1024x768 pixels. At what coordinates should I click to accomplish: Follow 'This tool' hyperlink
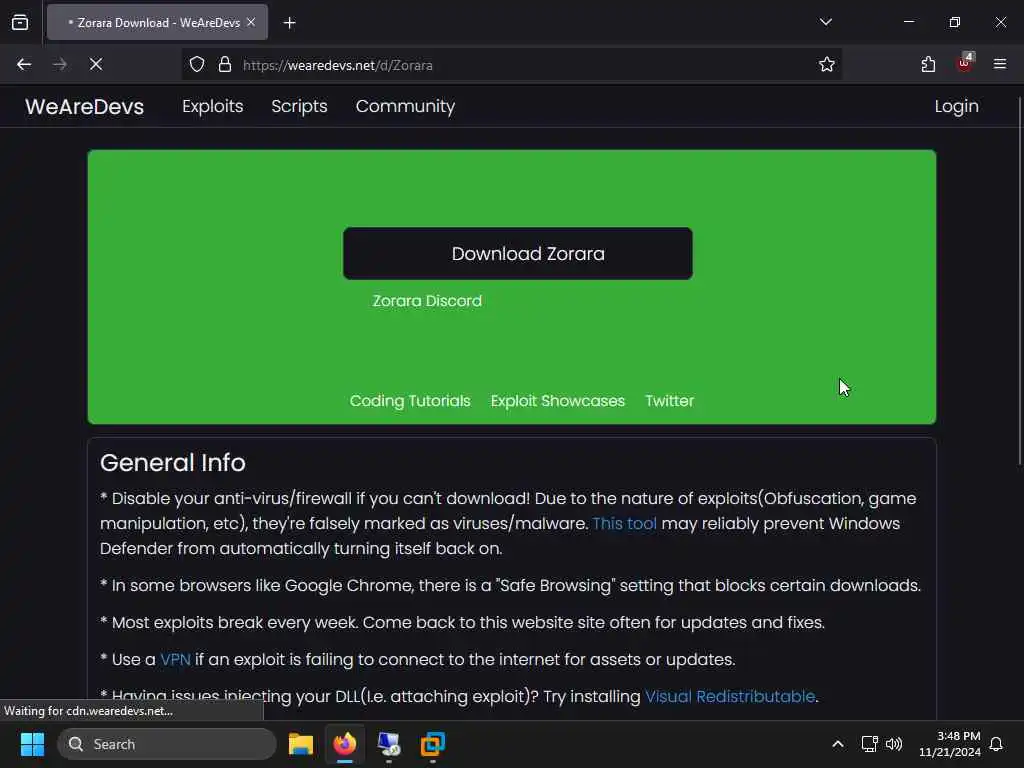click(624, 524)
